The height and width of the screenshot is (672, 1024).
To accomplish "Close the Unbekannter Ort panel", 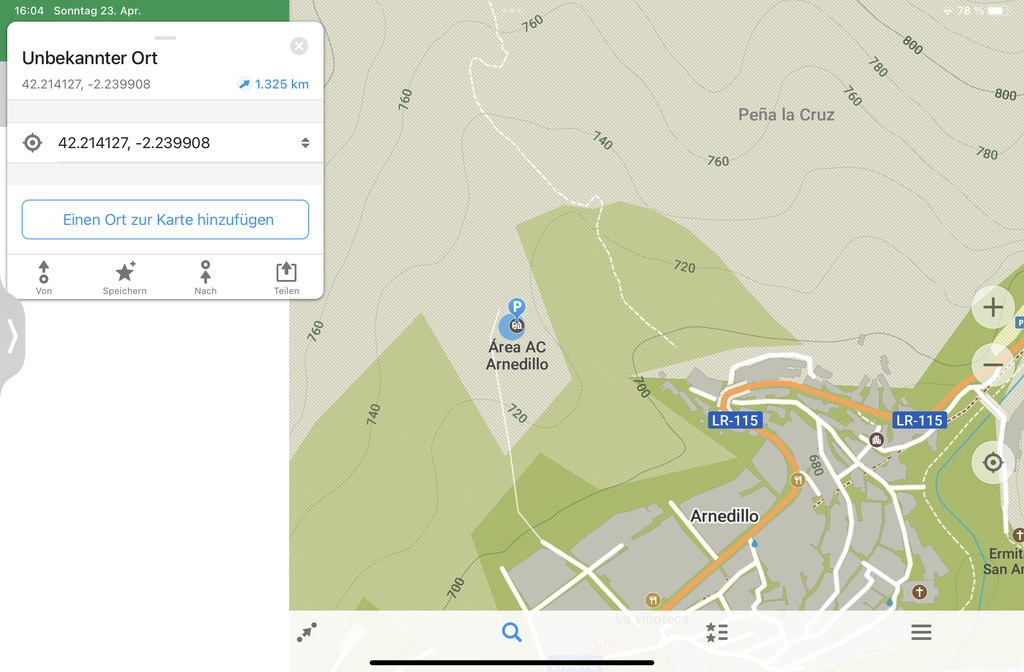I will pos(299,46).
